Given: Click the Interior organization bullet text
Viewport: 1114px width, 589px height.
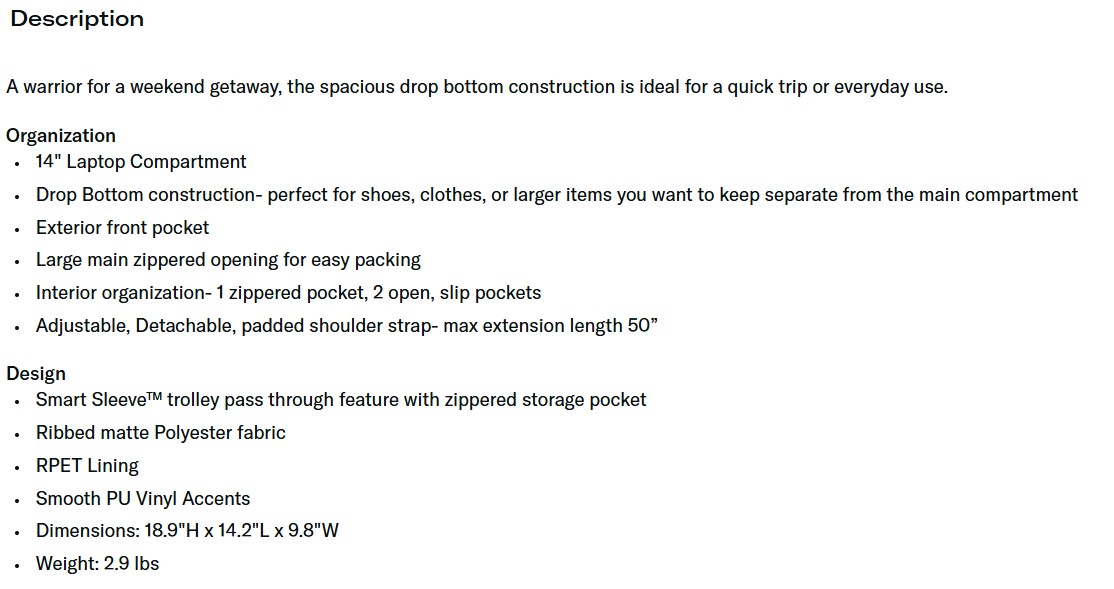Looking at the screenshot, I should (288, 293).
